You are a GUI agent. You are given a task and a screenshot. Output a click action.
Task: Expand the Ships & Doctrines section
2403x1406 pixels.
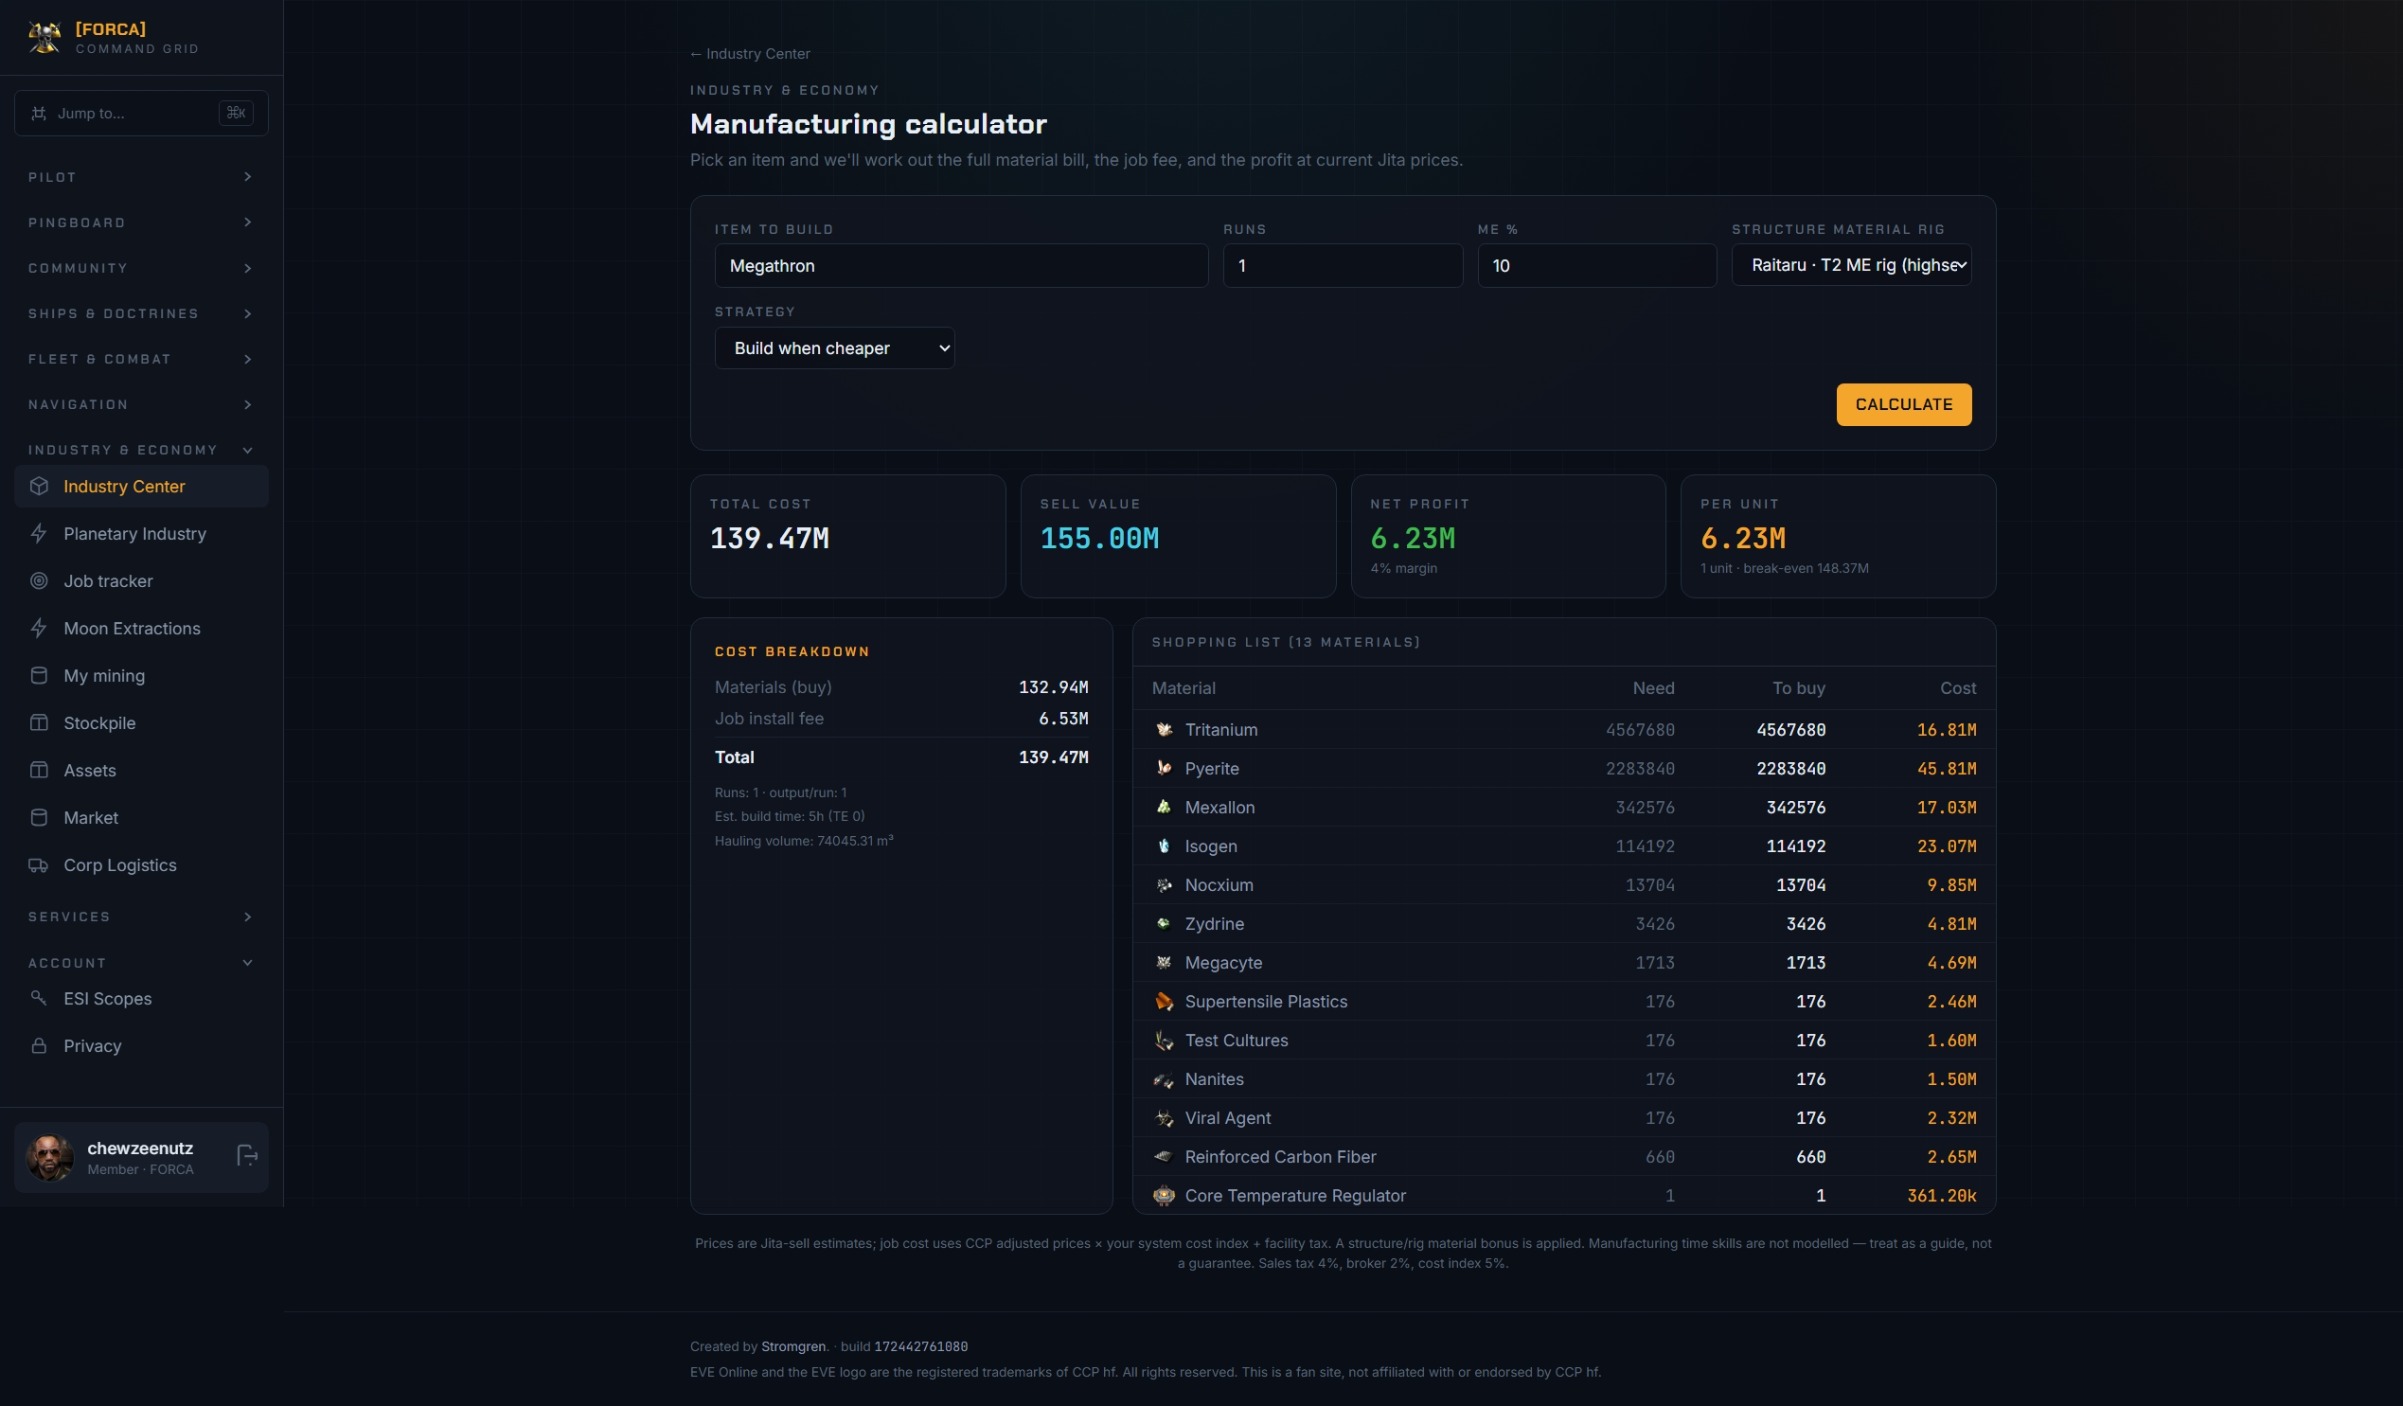[x=141, y=313]
